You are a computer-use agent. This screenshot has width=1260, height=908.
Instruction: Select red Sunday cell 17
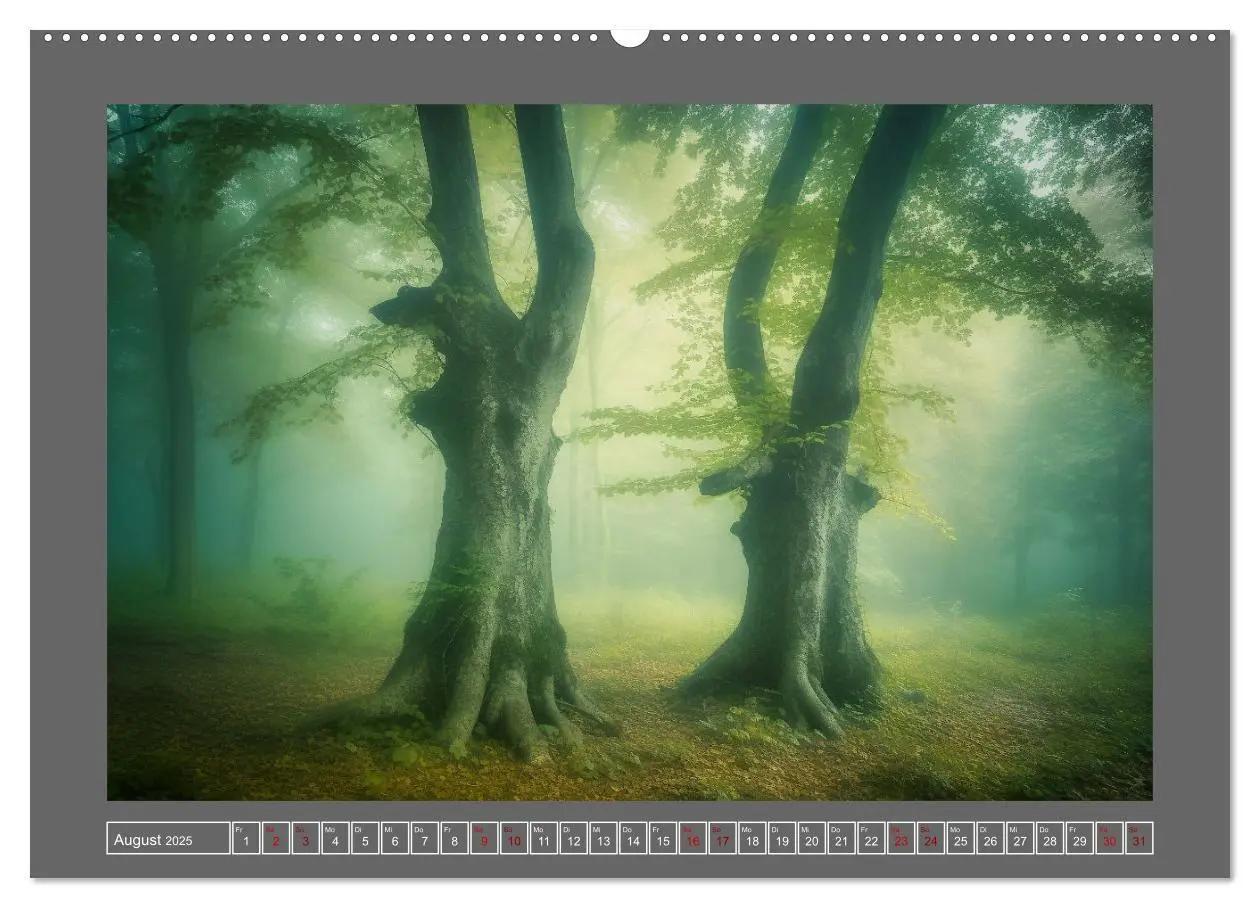click(x=722, y=839)
